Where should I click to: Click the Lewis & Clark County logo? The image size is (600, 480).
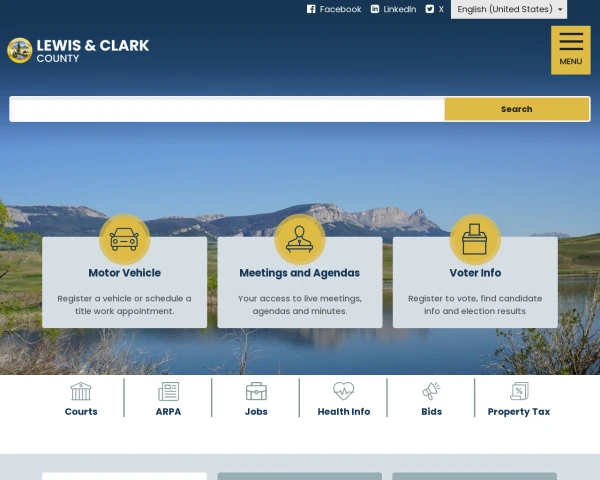click(78, 50)
